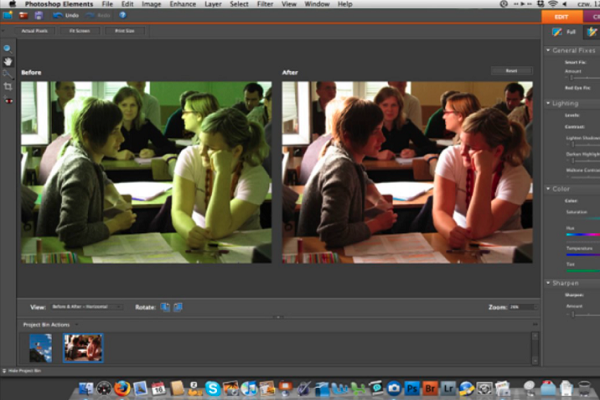Click the Redo arrow button

tap(98, 15)
